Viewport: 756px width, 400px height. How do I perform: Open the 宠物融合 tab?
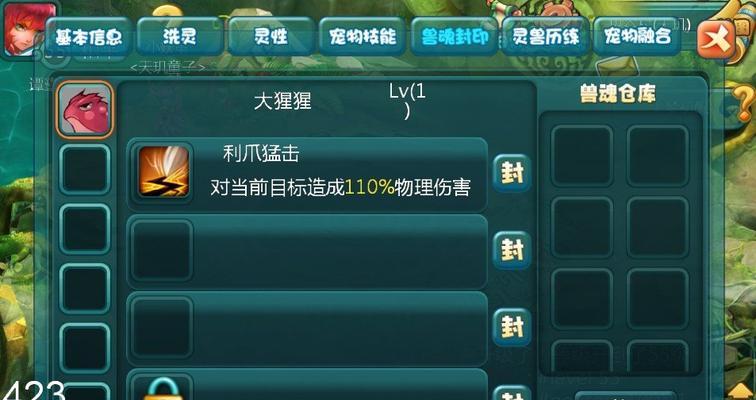point(637,37)
